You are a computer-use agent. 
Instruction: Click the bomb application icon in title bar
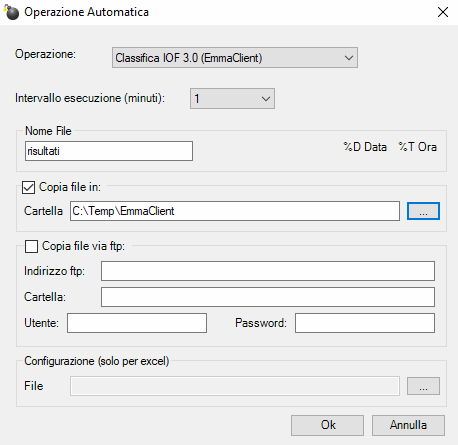[x=12, y=12]
